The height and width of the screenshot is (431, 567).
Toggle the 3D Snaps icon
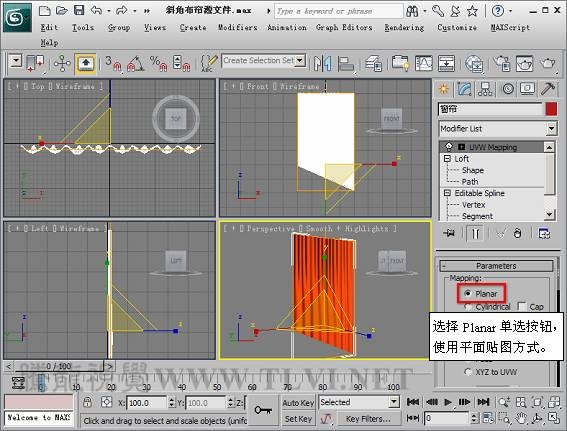point(112,64)
